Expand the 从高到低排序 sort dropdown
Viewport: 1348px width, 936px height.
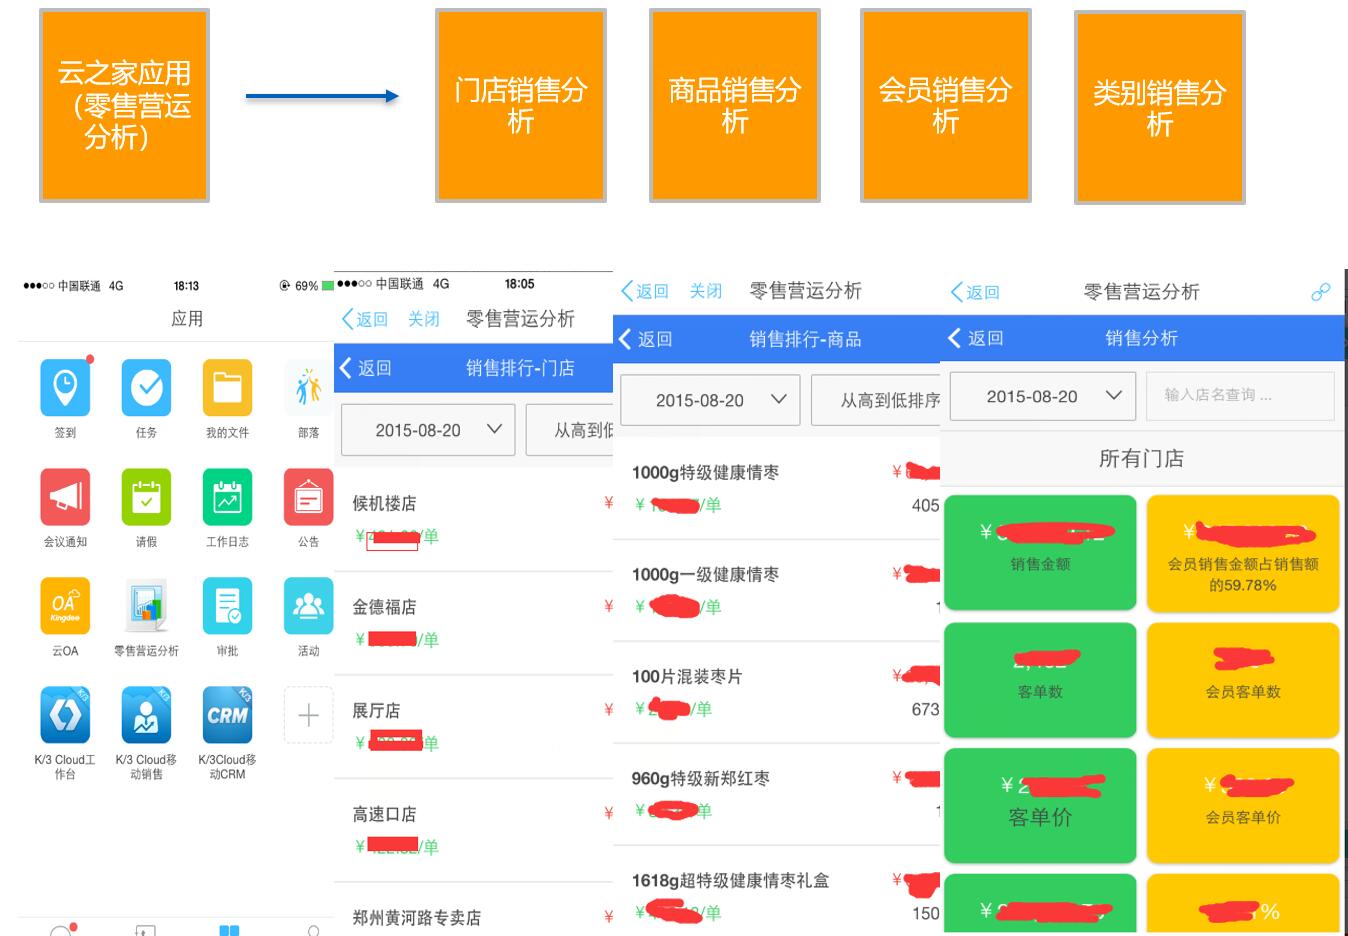click(876, 400)
